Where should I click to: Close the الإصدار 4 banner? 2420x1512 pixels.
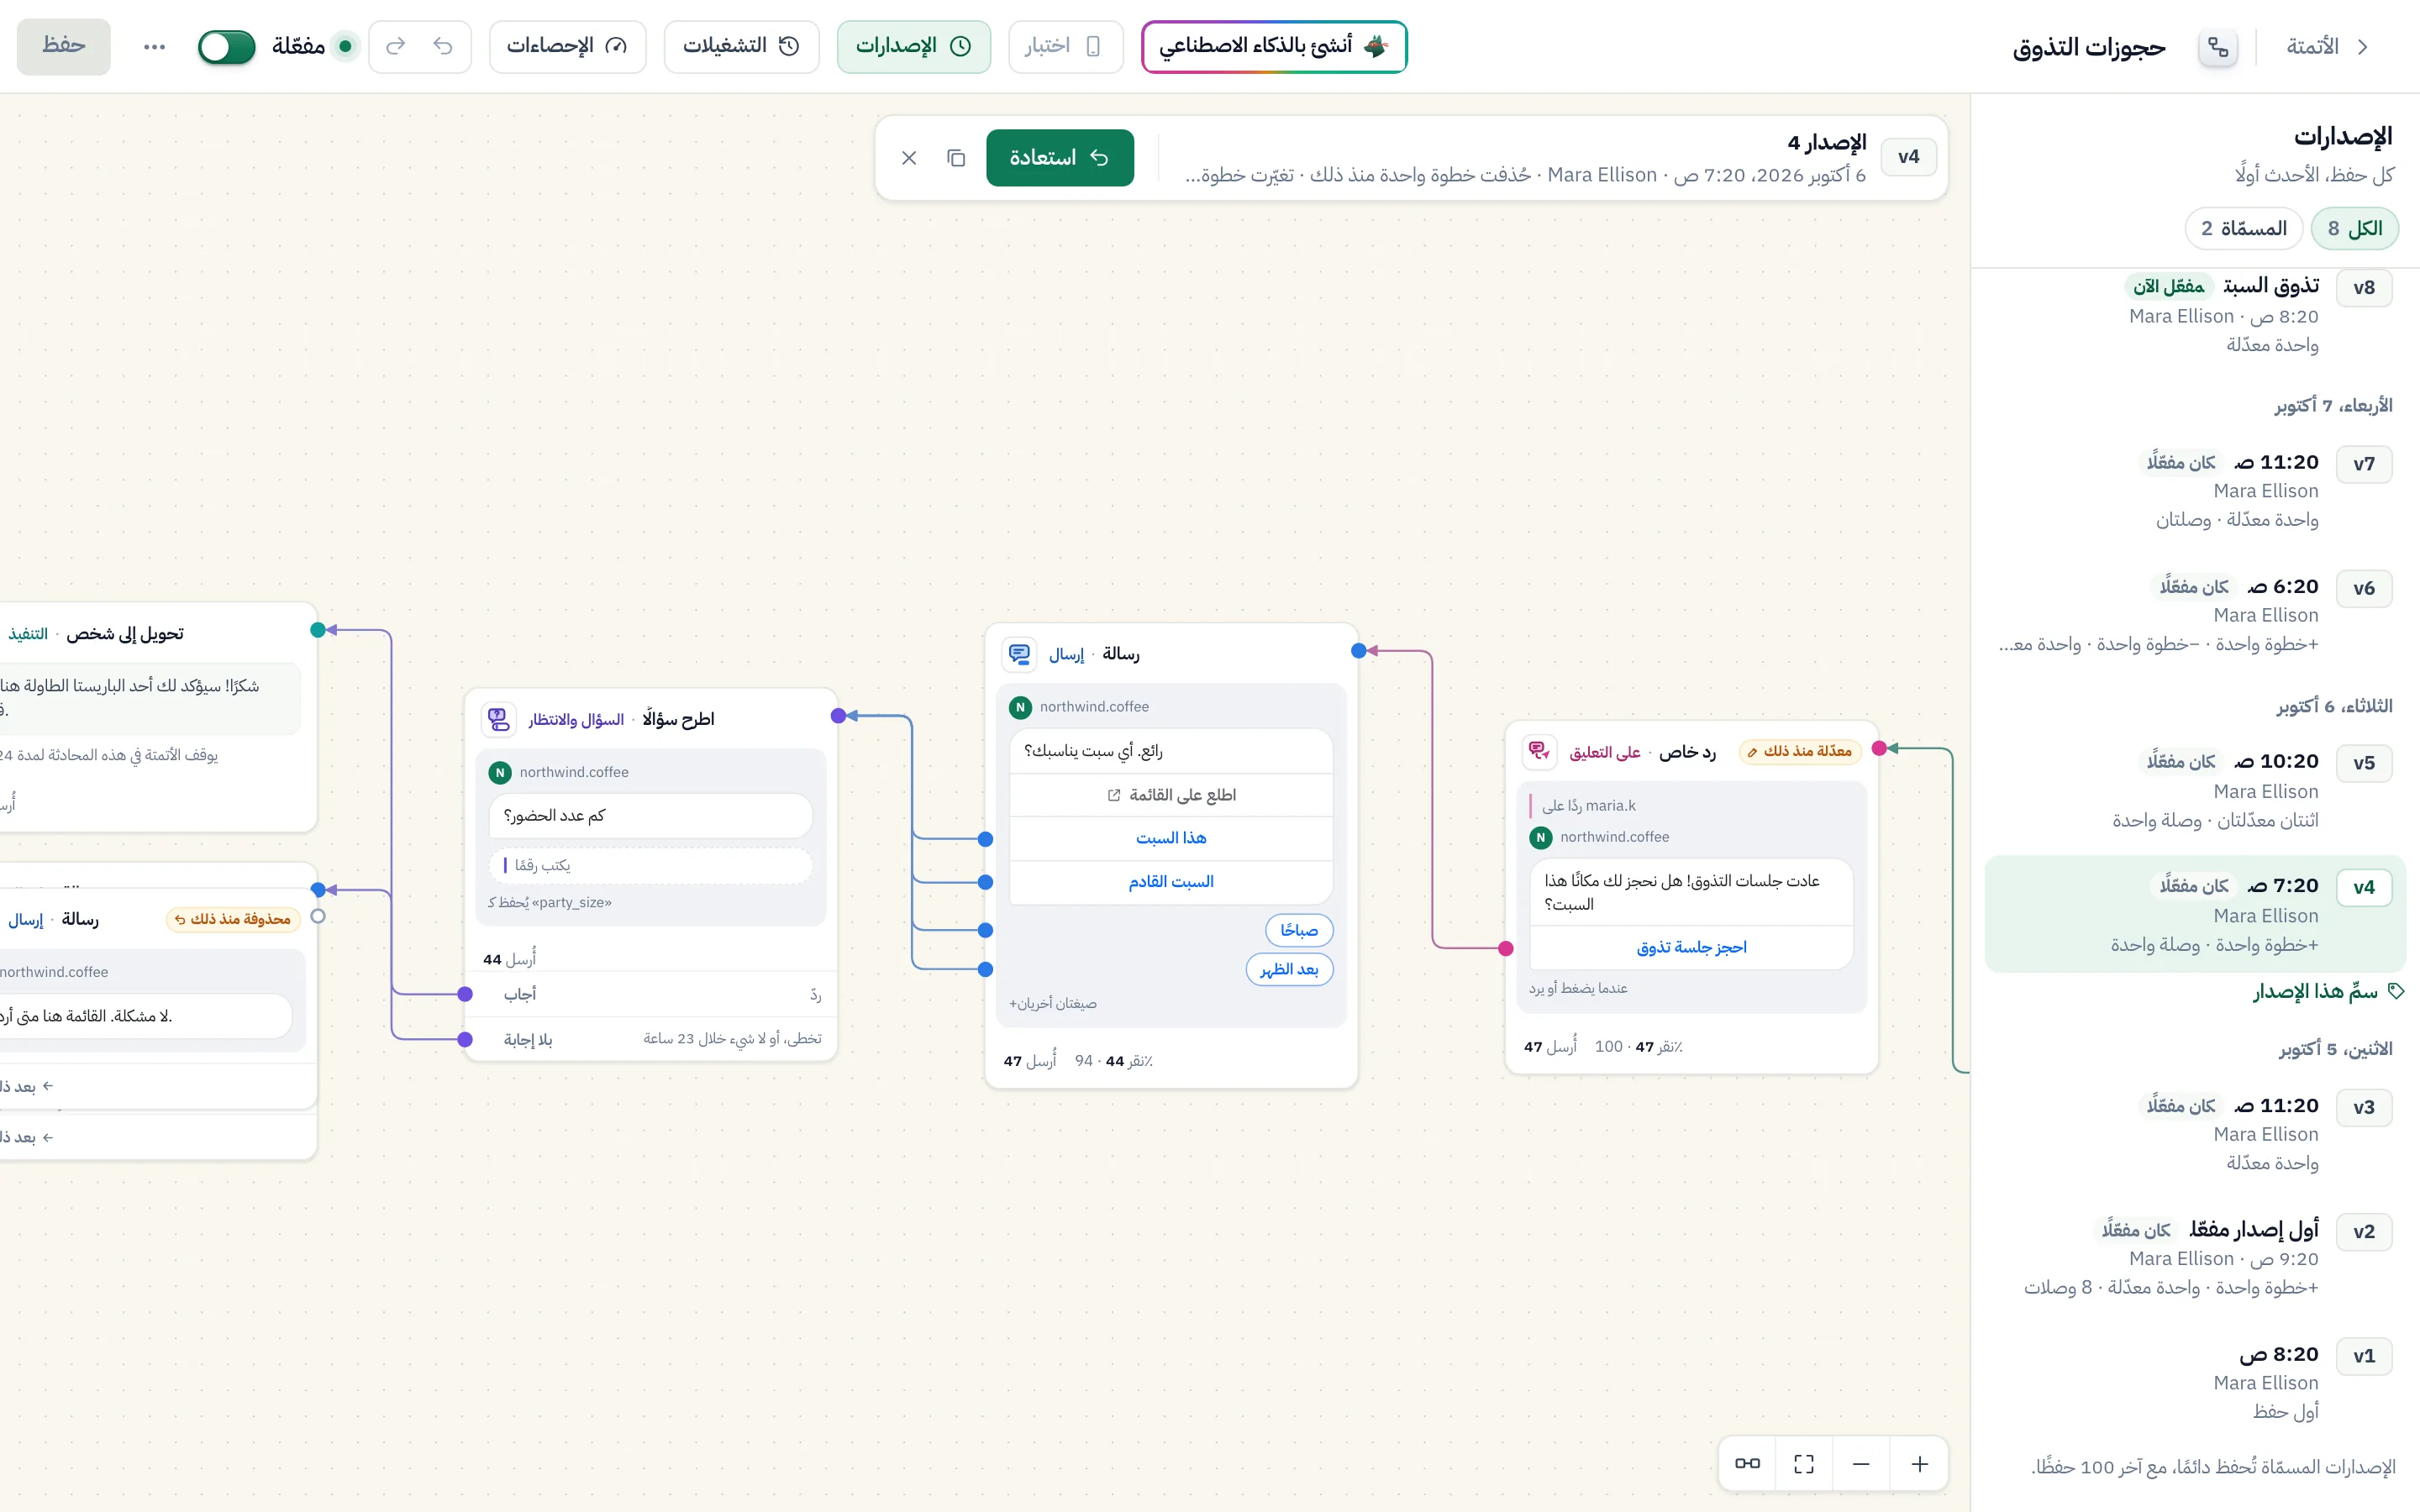point(909,157)
